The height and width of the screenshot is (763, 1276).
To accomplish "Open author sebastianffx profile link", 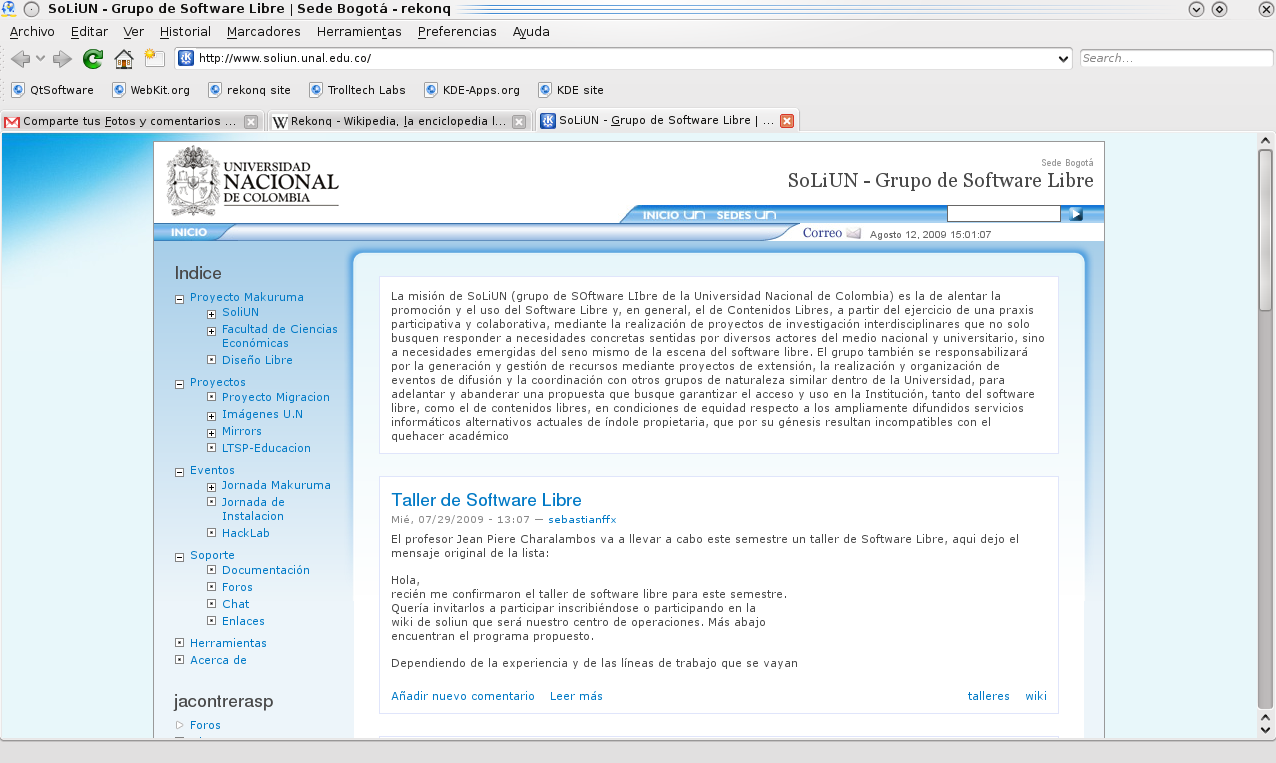I will 582,520.
